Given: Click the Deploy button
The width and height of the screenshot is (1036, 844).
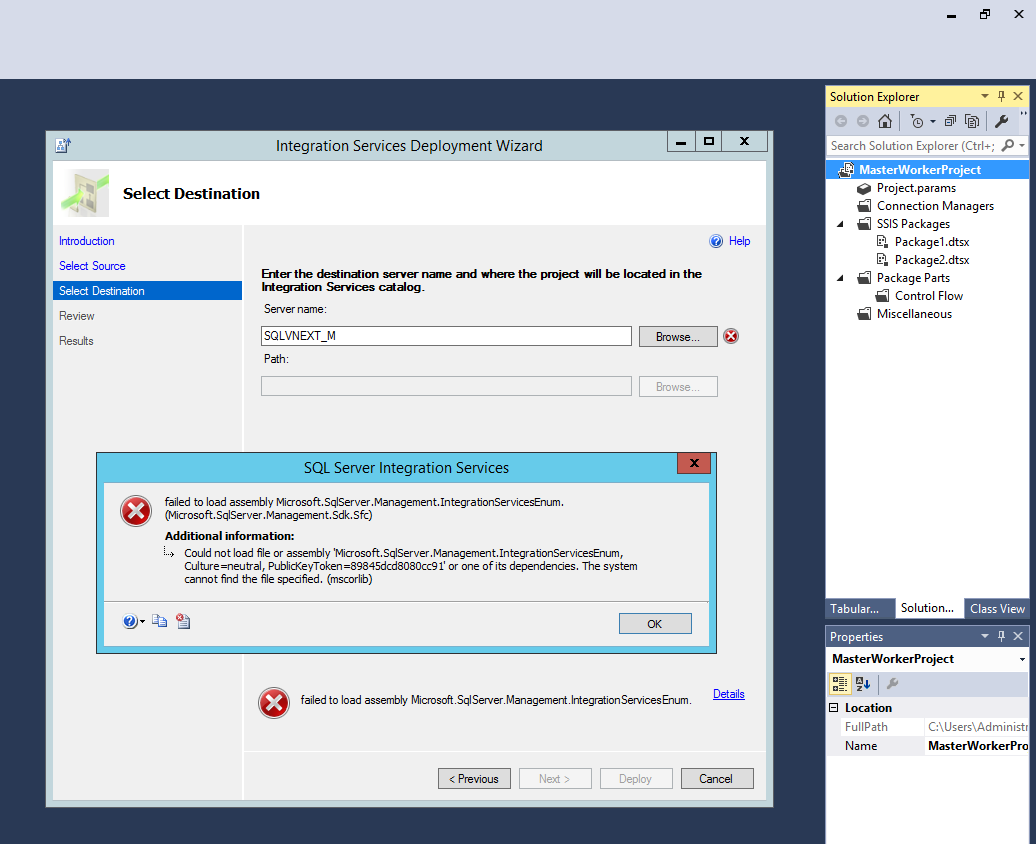Looking at the screenshot, I should pos(636,779).
